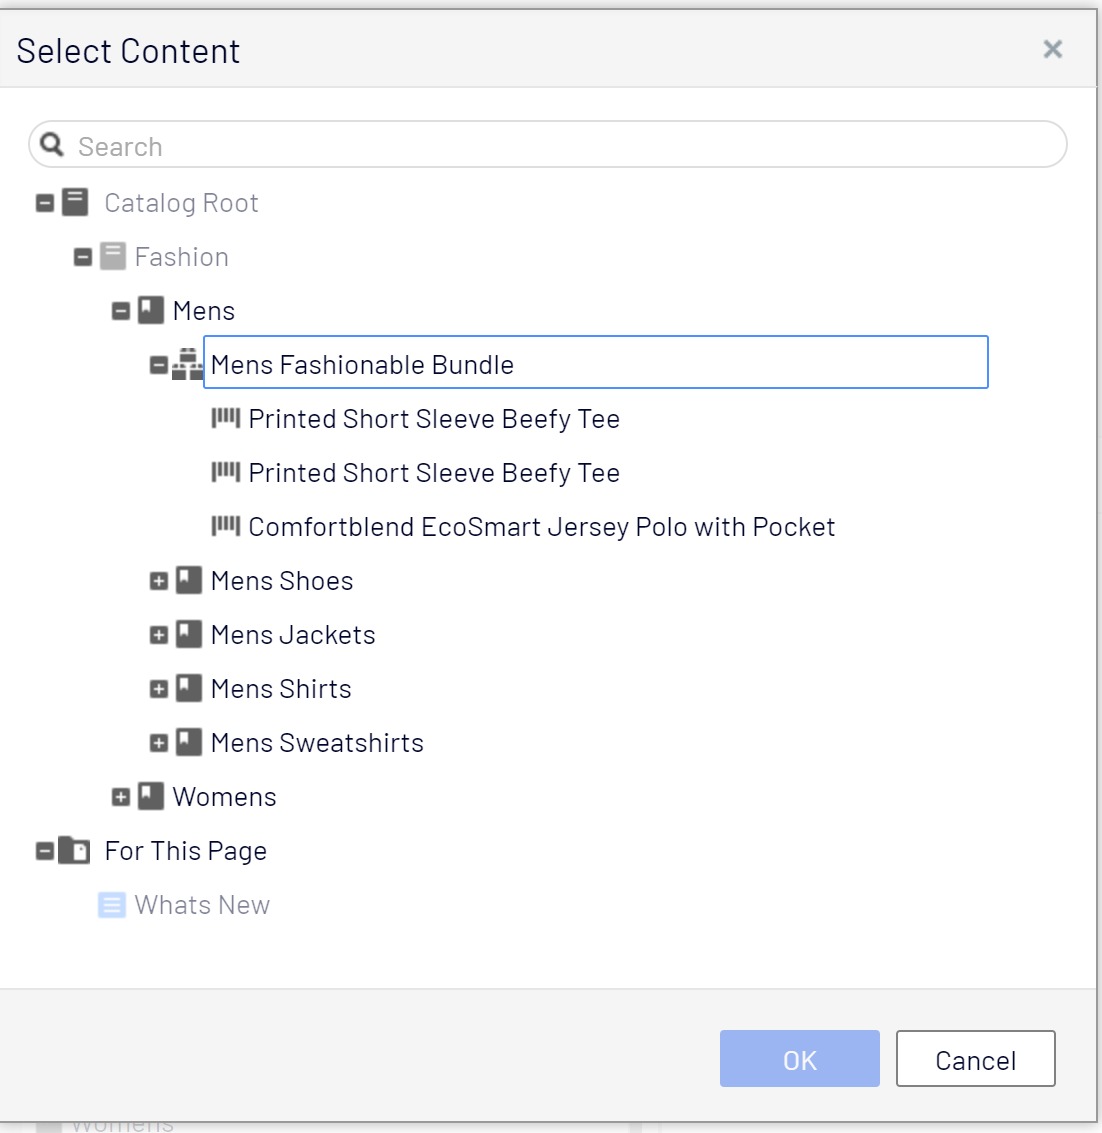Collapse the Mens Fashionable Bundle node
The image size is (1102, 1133).
(x=159, y=366)
